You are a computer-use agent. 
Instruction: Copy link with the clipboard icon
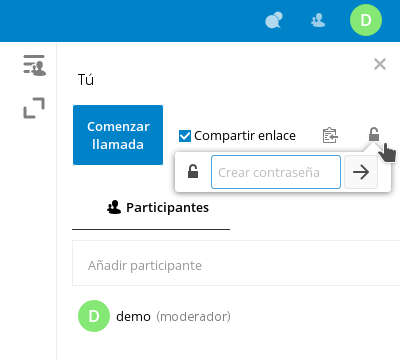(x=330, y=135)
